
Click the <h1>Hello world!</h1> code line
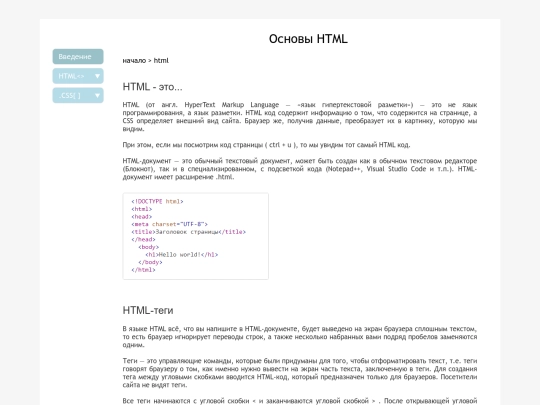click(181, 255)
